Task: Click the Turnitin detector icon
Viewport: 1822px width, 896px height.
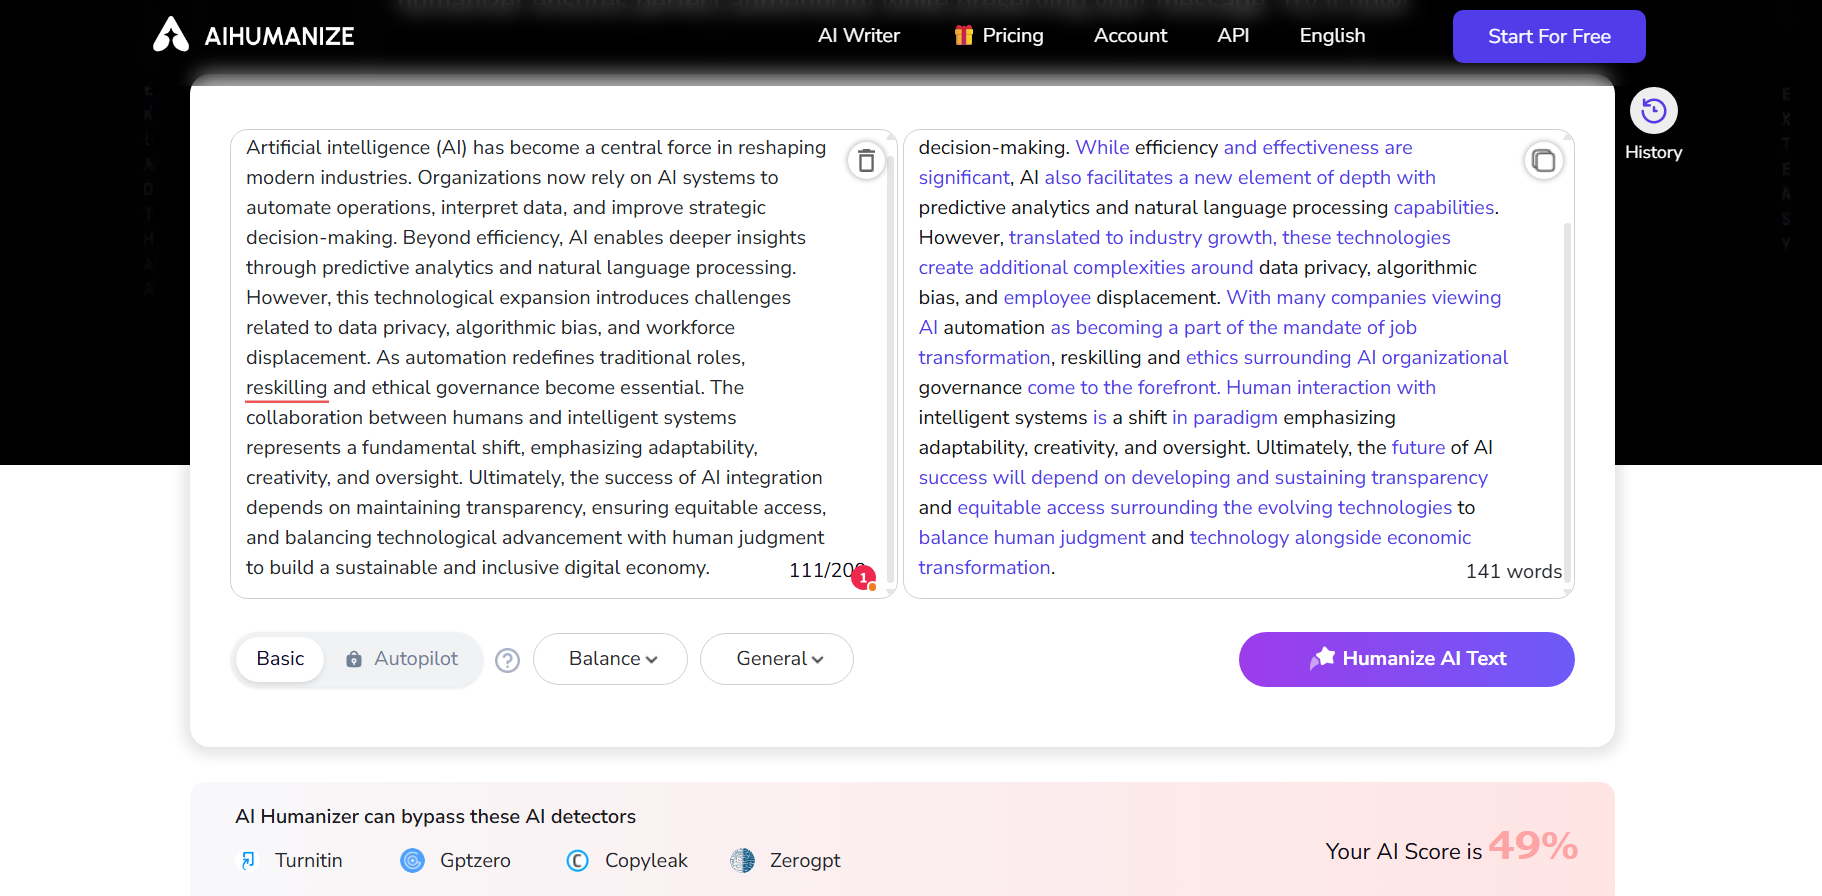Action: (x=248, y=860)
